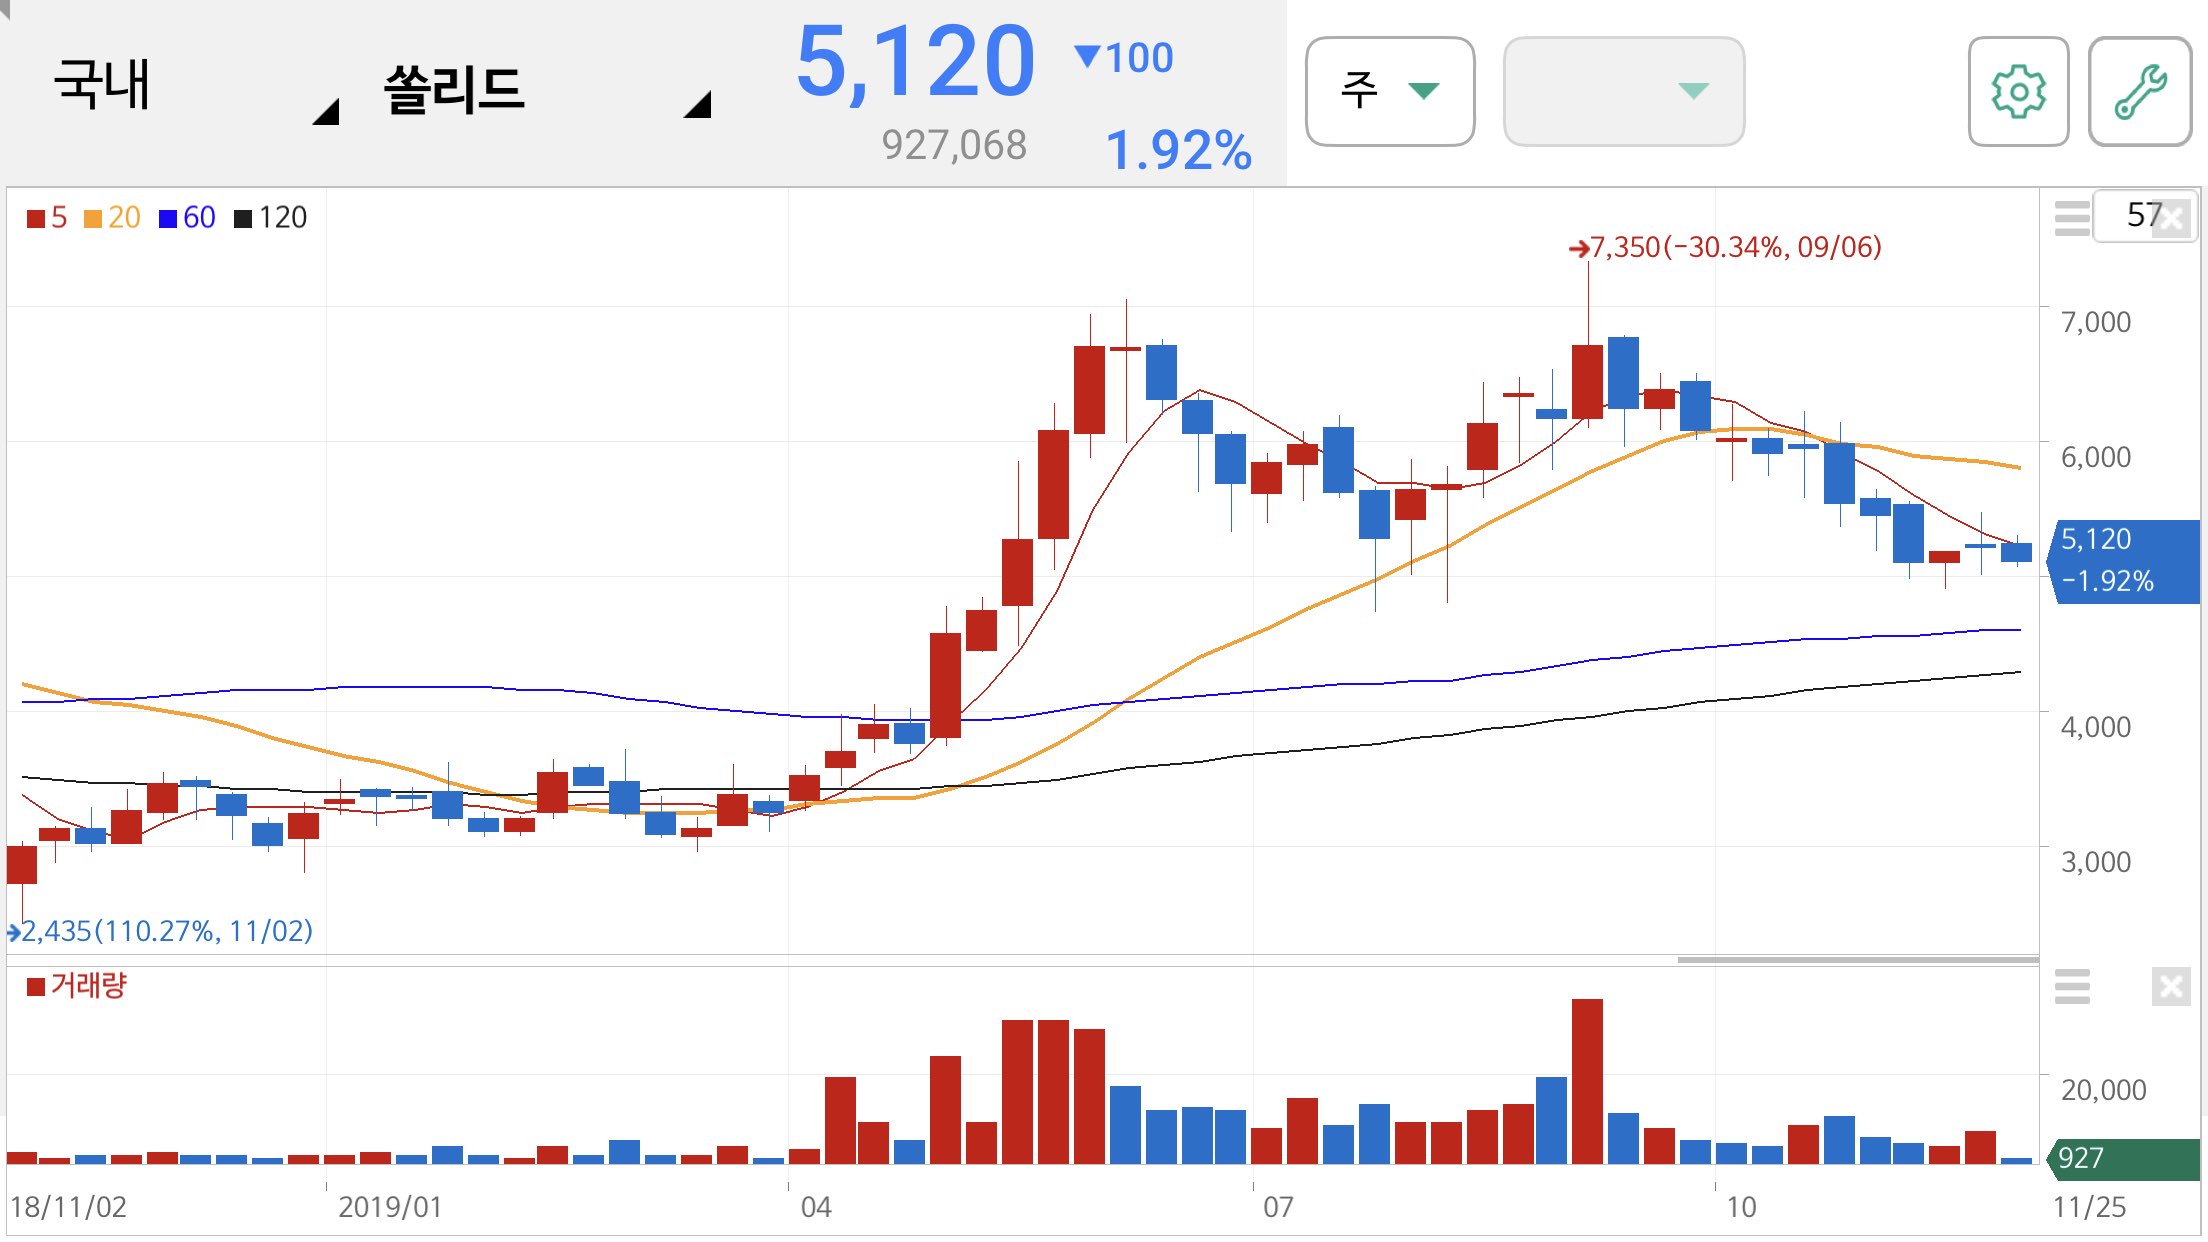Select the 120-day moving average legend
Screen dimensions: 2208x1242
[x=271, y=217]
